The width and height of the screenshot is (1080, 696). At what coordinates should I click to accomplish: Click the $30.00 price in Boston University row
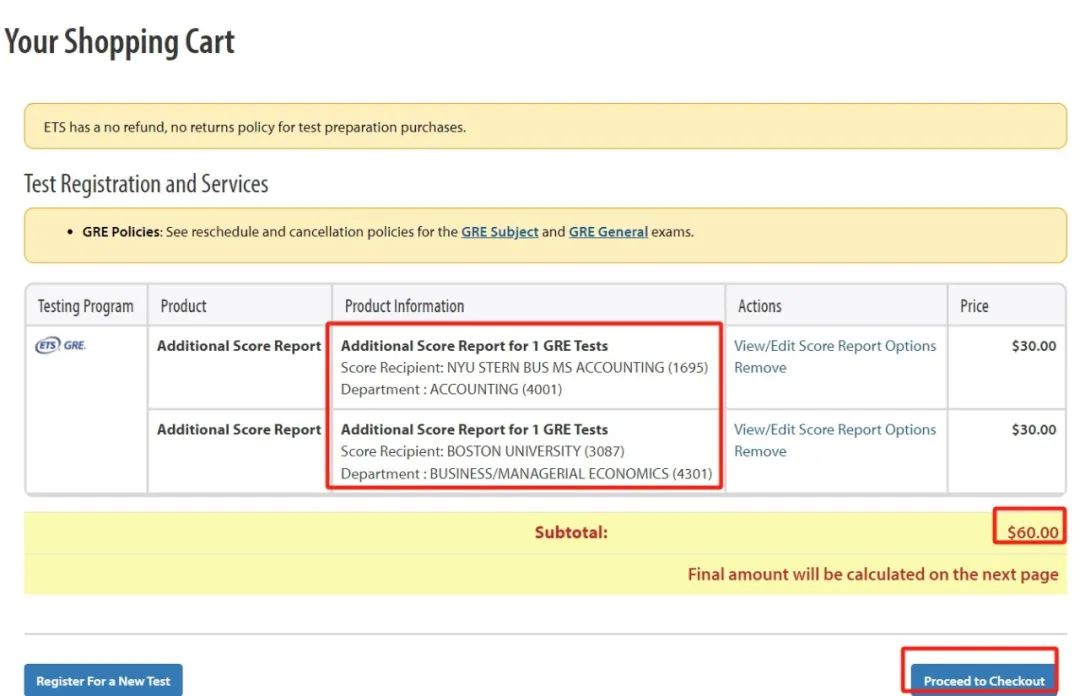tap(1033, 429)
